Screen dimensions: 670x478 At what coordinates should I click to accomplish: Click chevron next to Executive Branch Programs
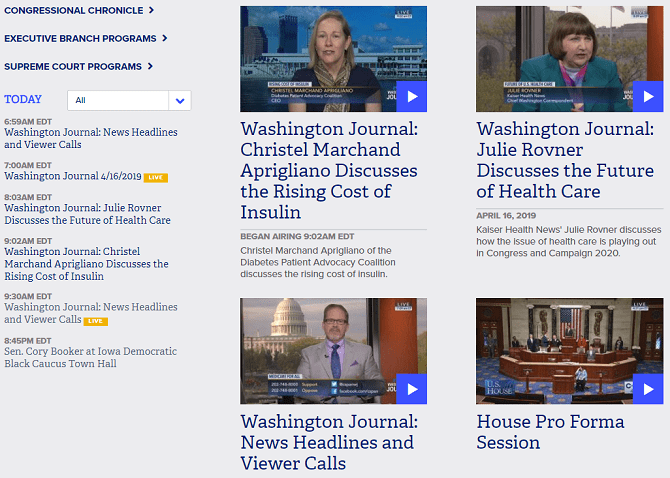coord(165,38)
